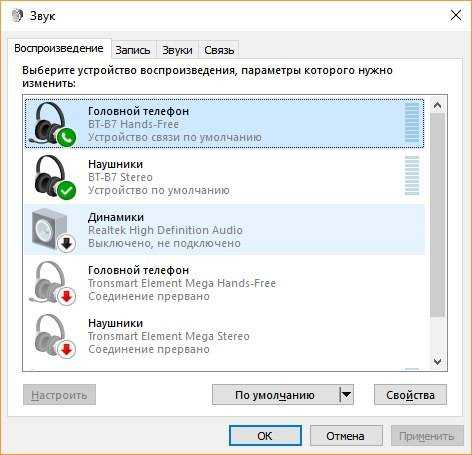Select 'Tronsmart Element Mega Stereo' text

pos(169,336)
